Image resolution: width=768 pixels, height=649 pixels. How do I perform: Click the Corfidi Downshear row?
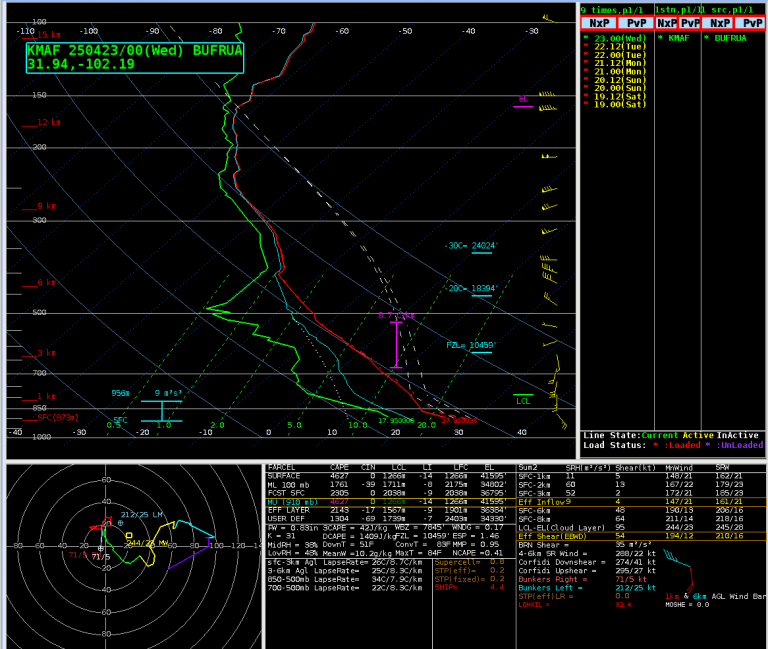pos(587,562)
